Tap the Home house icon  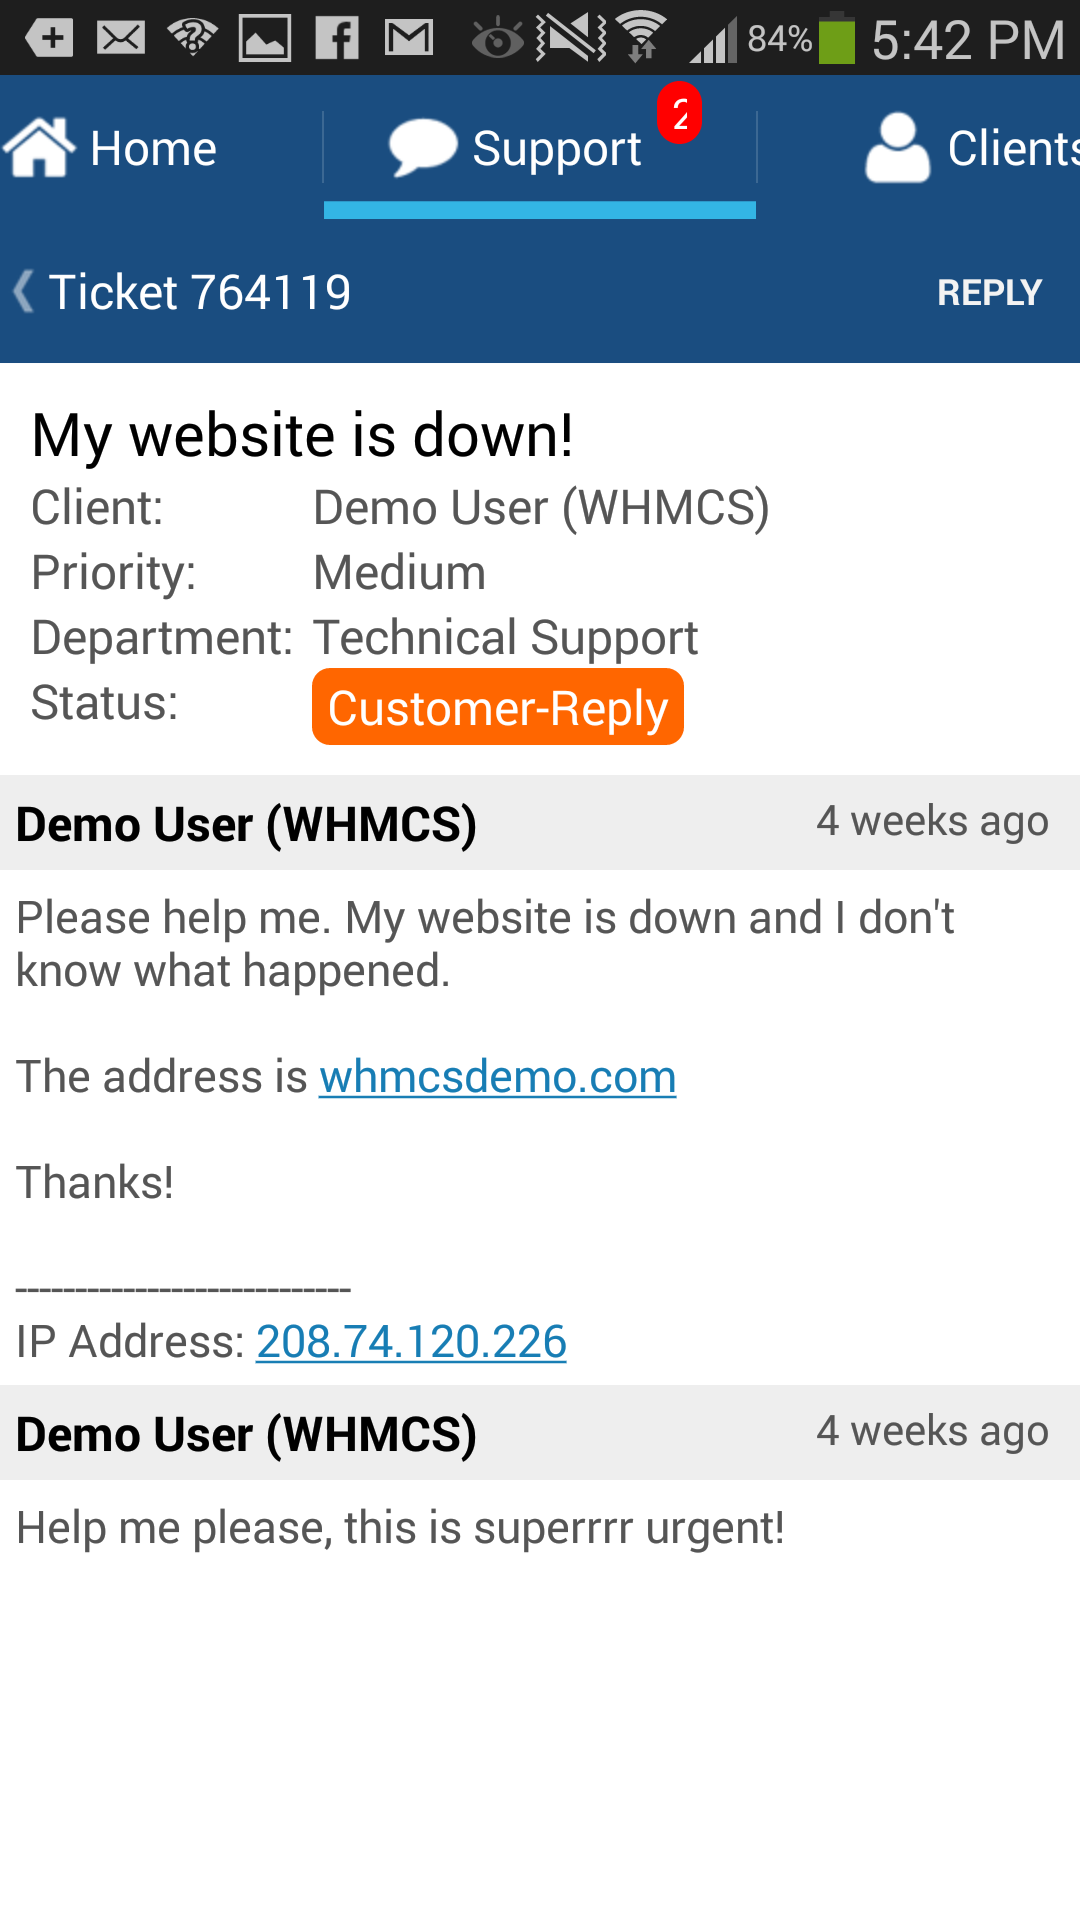click(x=39, y=147)
